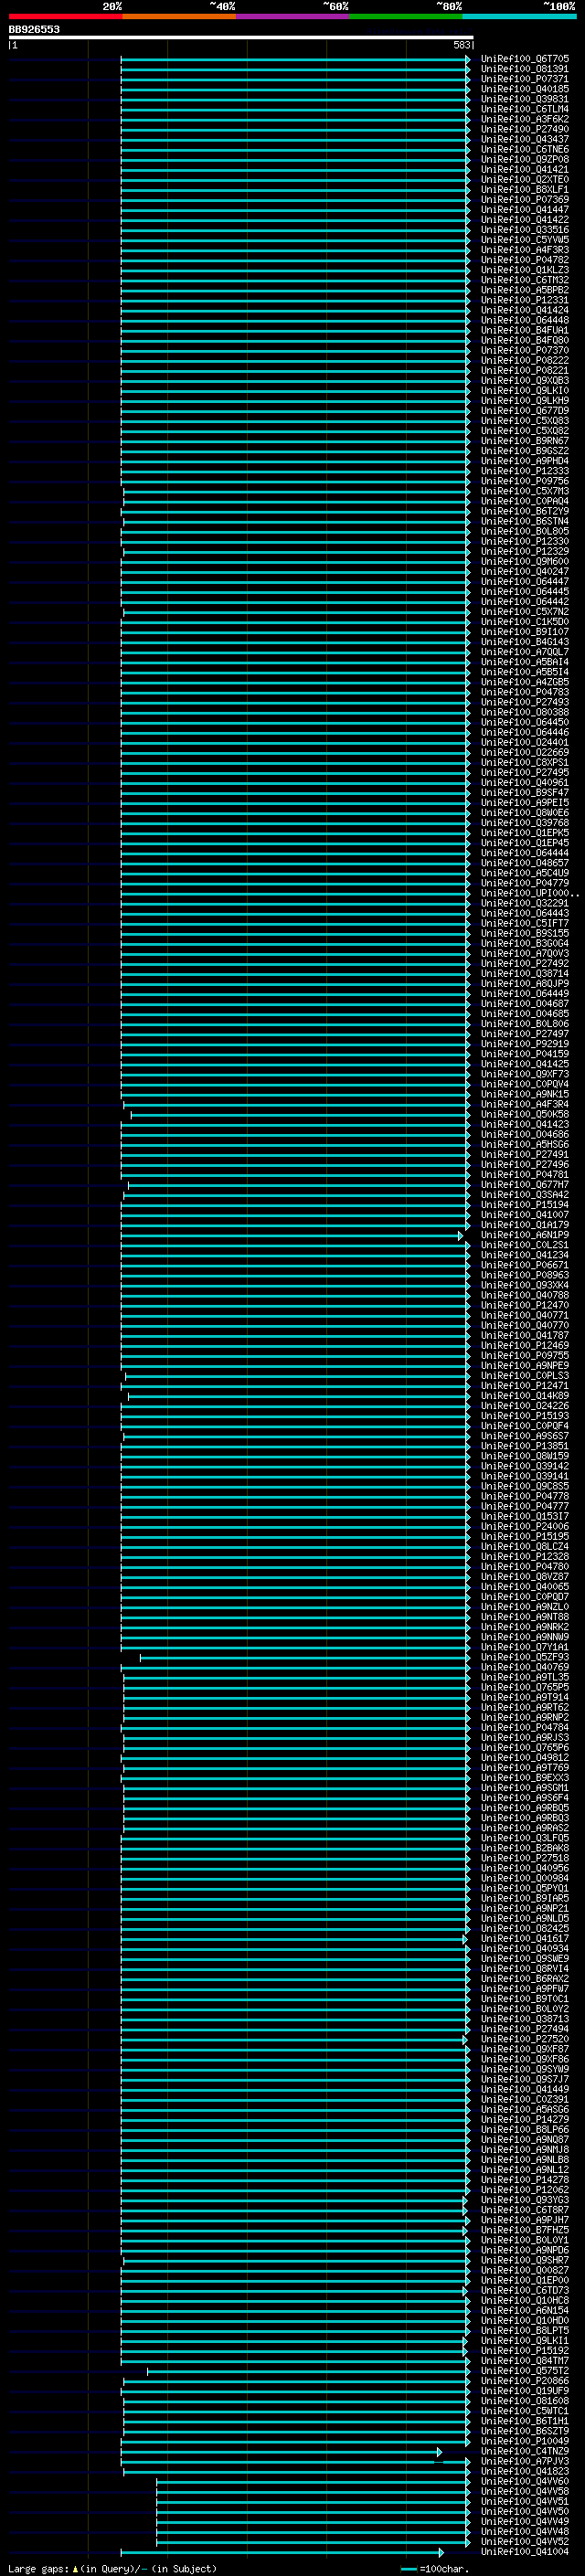Click hit label UniRef100_P07369
The width and height of the screenshot is (585, 2576).
524,199
